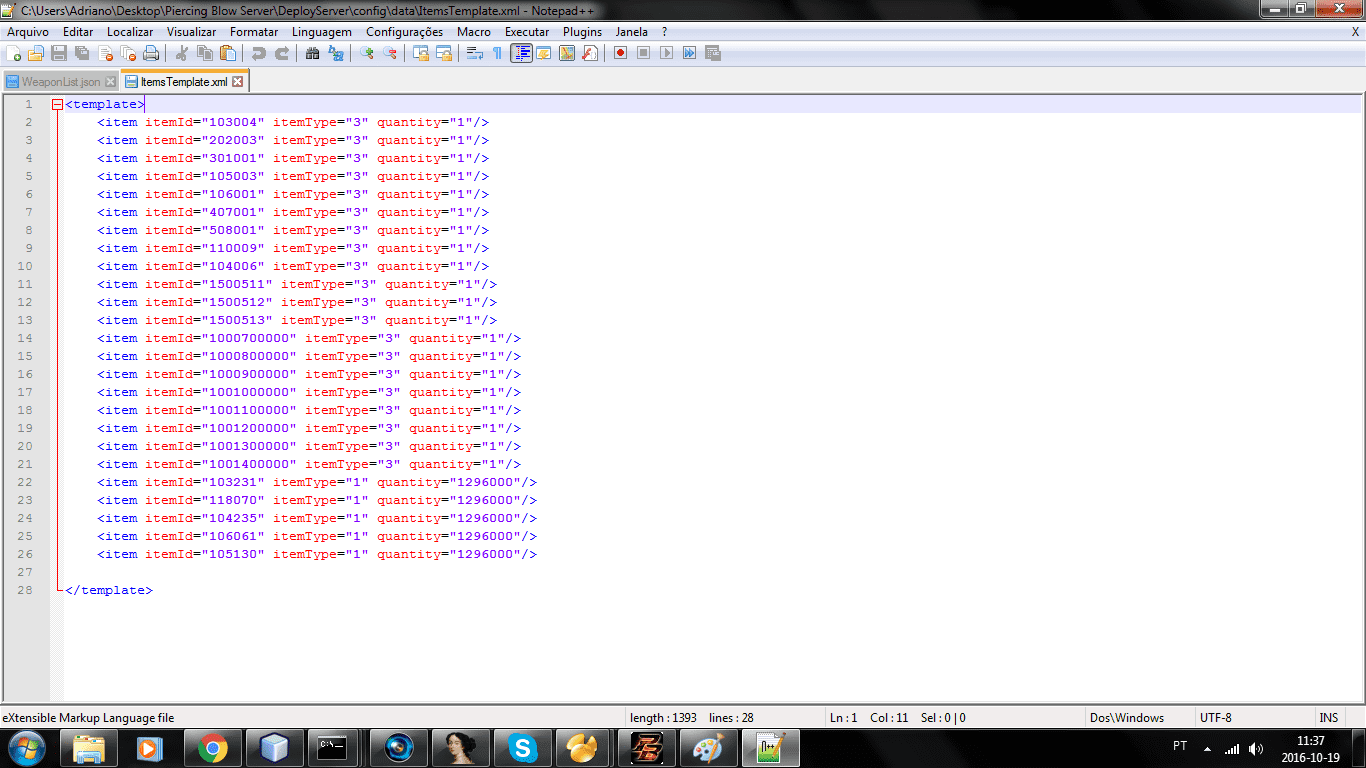Viewport: 1366px width, 768px height.
Task: Click INS insert mode indicator
Action: (1329, 718)
